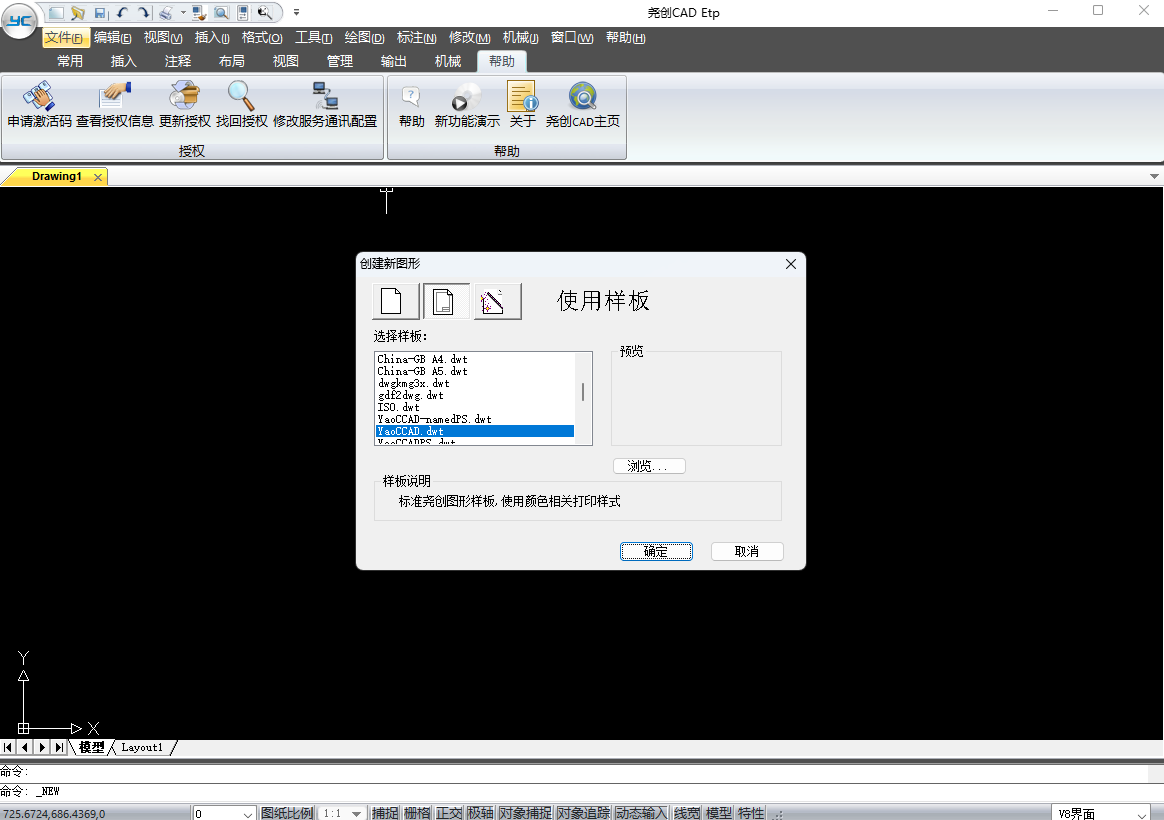Open the 1:1 scale dropdown

click(x=356, y=814)
